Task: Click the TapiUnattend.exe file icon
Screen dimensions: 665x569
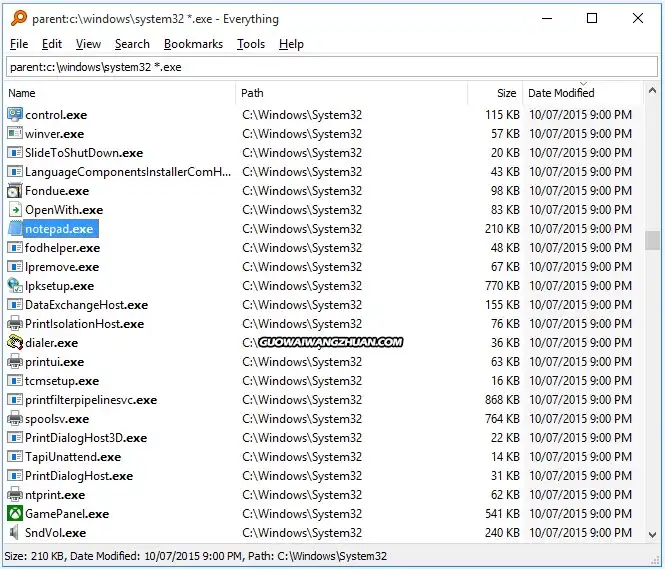Action: [x=15, y=457]
